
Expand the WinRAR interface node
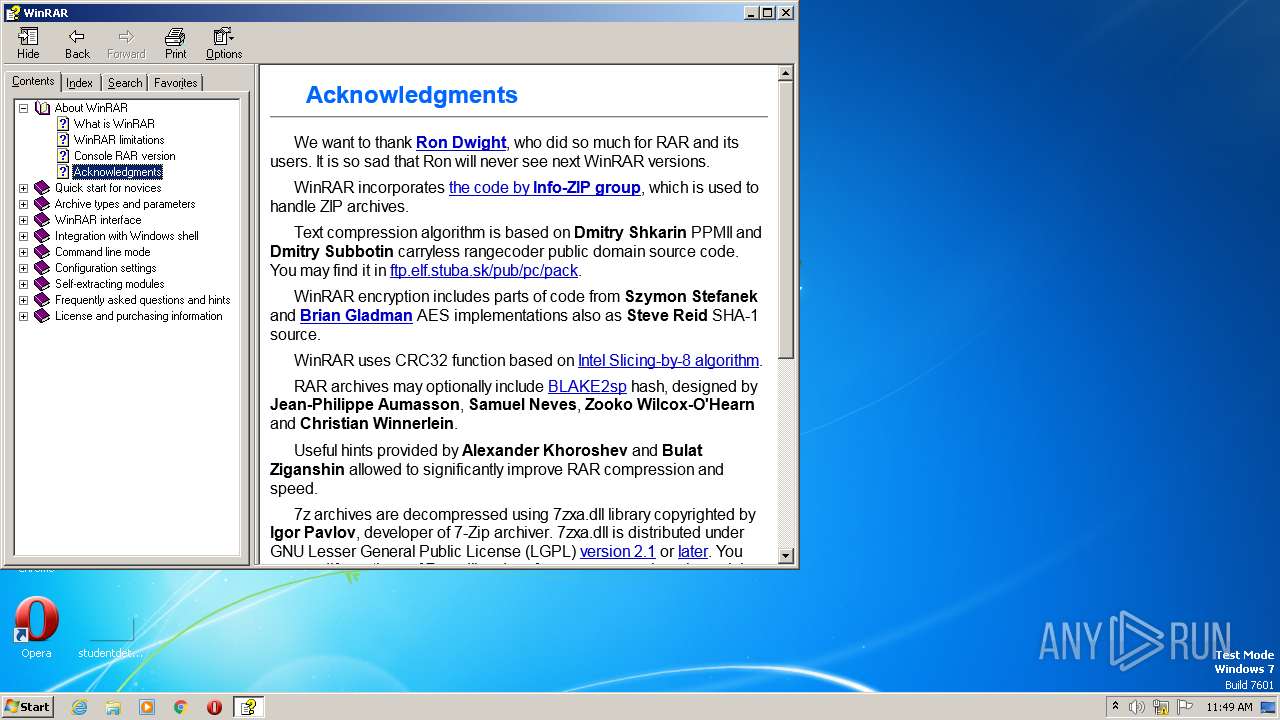[x=23, y=220]
